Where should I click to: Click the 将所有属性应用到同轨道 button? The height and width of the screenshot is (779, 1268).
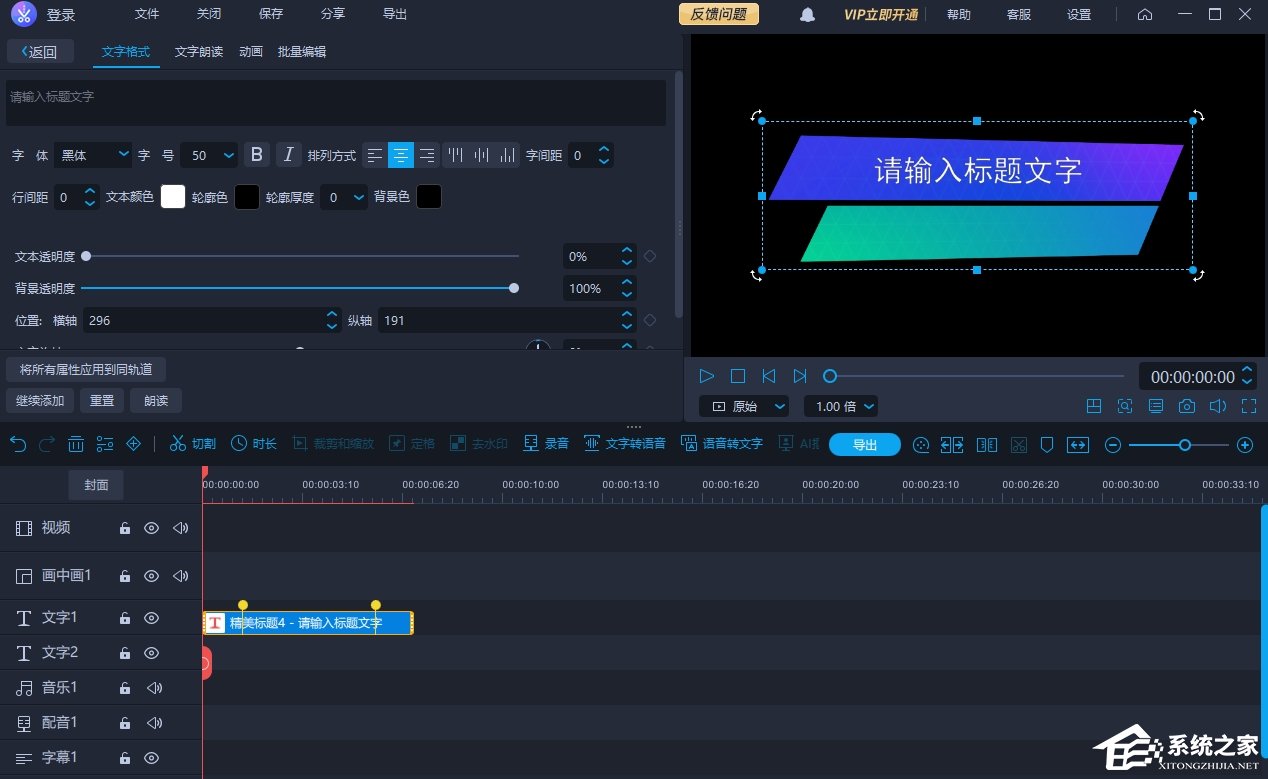point(86,370)
